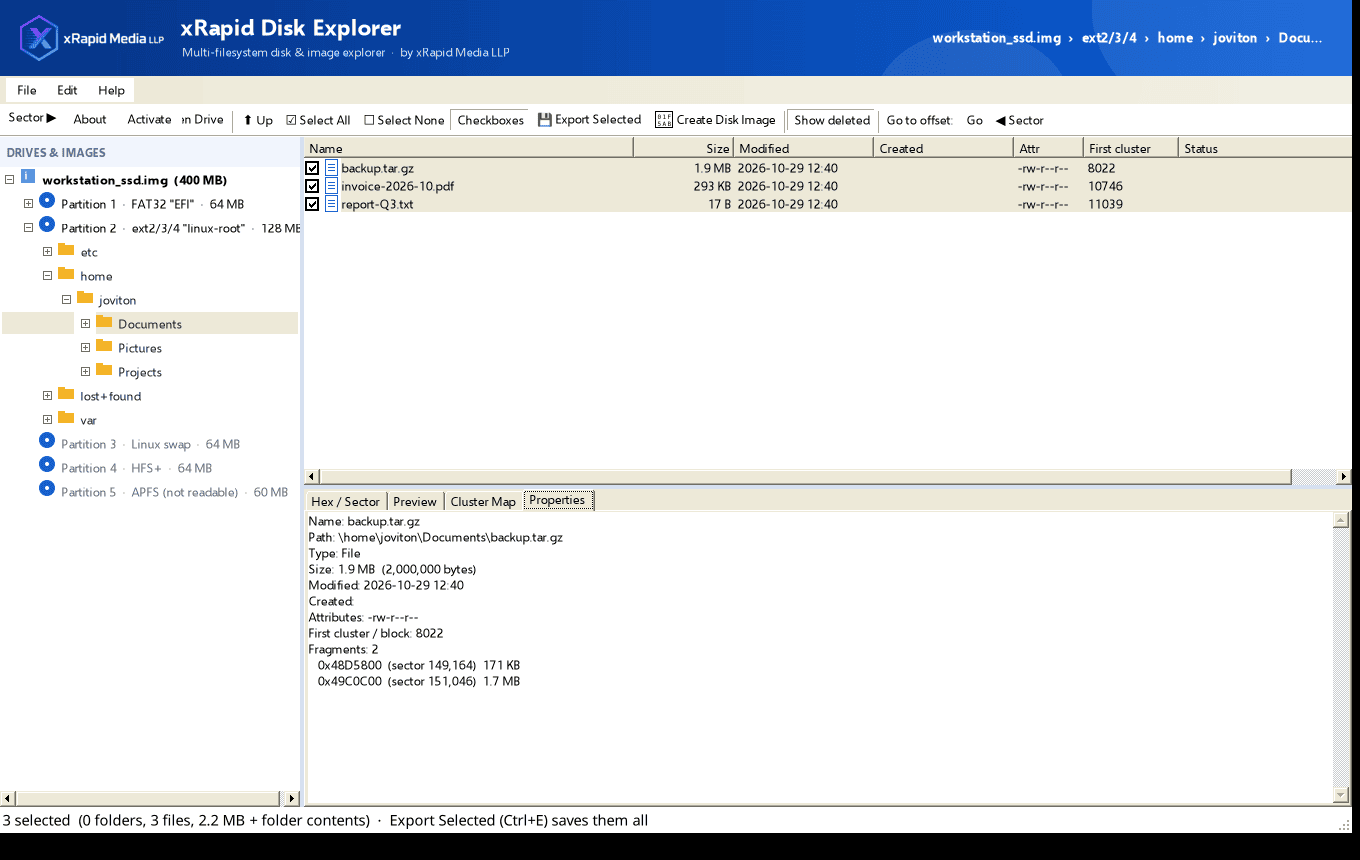This screenshot has width=1360, height=860.
Task: Click the Partition 5 APFS disk icon
Action: tap(47, 488)
